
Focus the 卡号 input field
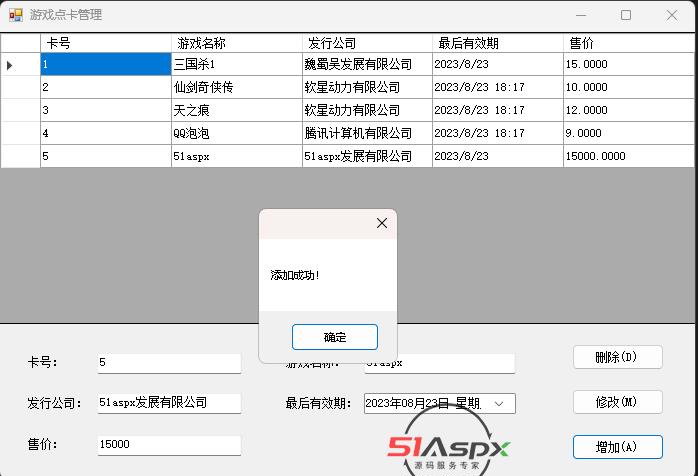click(169, 363)
